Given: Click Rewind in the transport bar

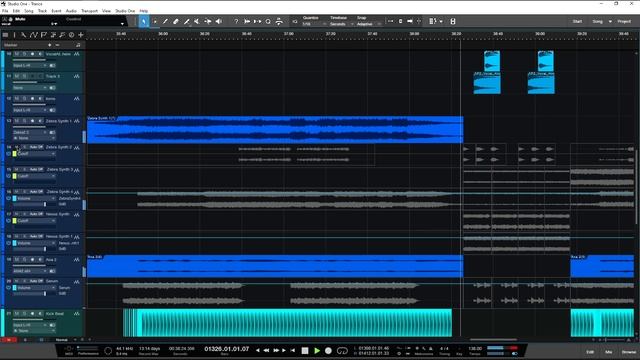Looking at the screenshot, I should 267,351.
